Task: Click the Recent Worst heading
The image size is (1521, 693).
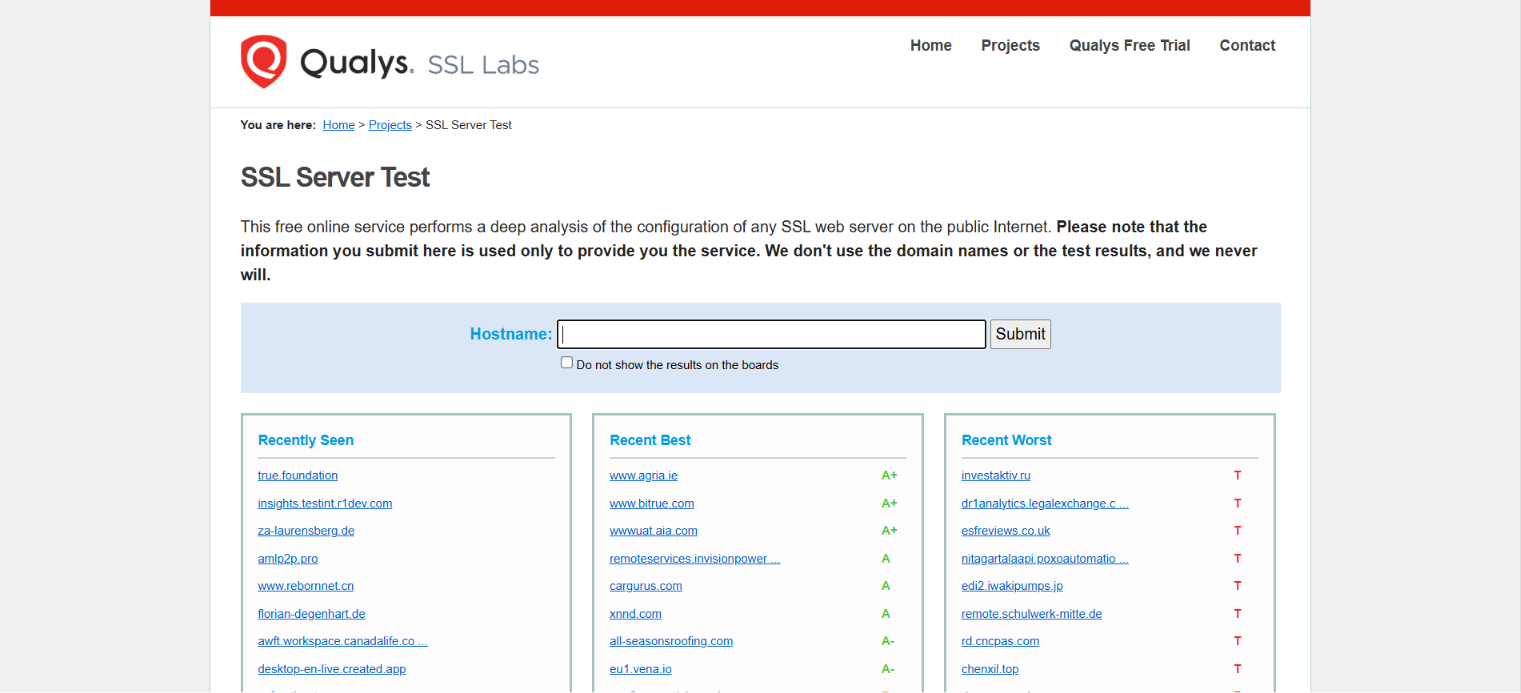Action: pyautogui.click(x=1006, y=440)
